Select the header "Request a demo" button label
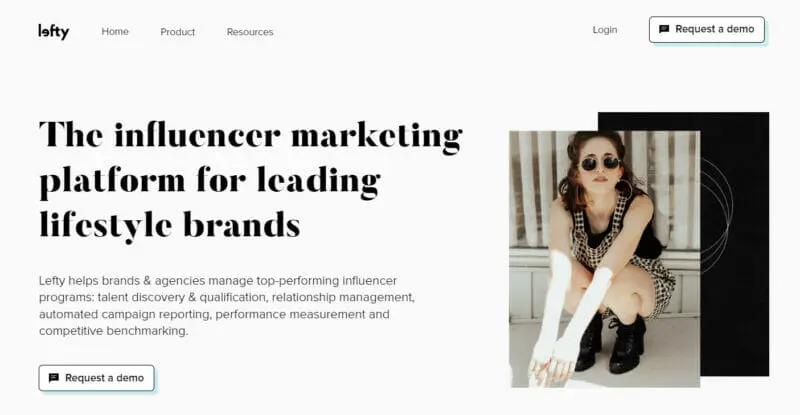This screenshot has width=800, height=415. point(714,29)
